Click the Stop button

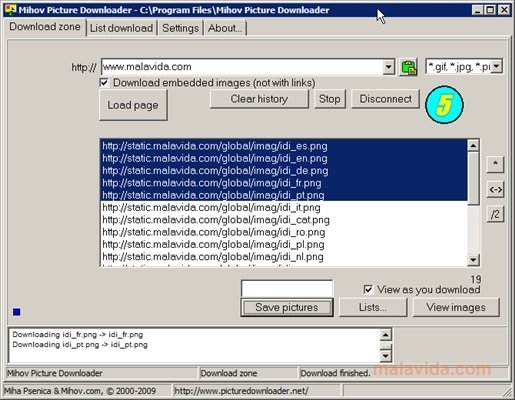click(x=330, y=99)
